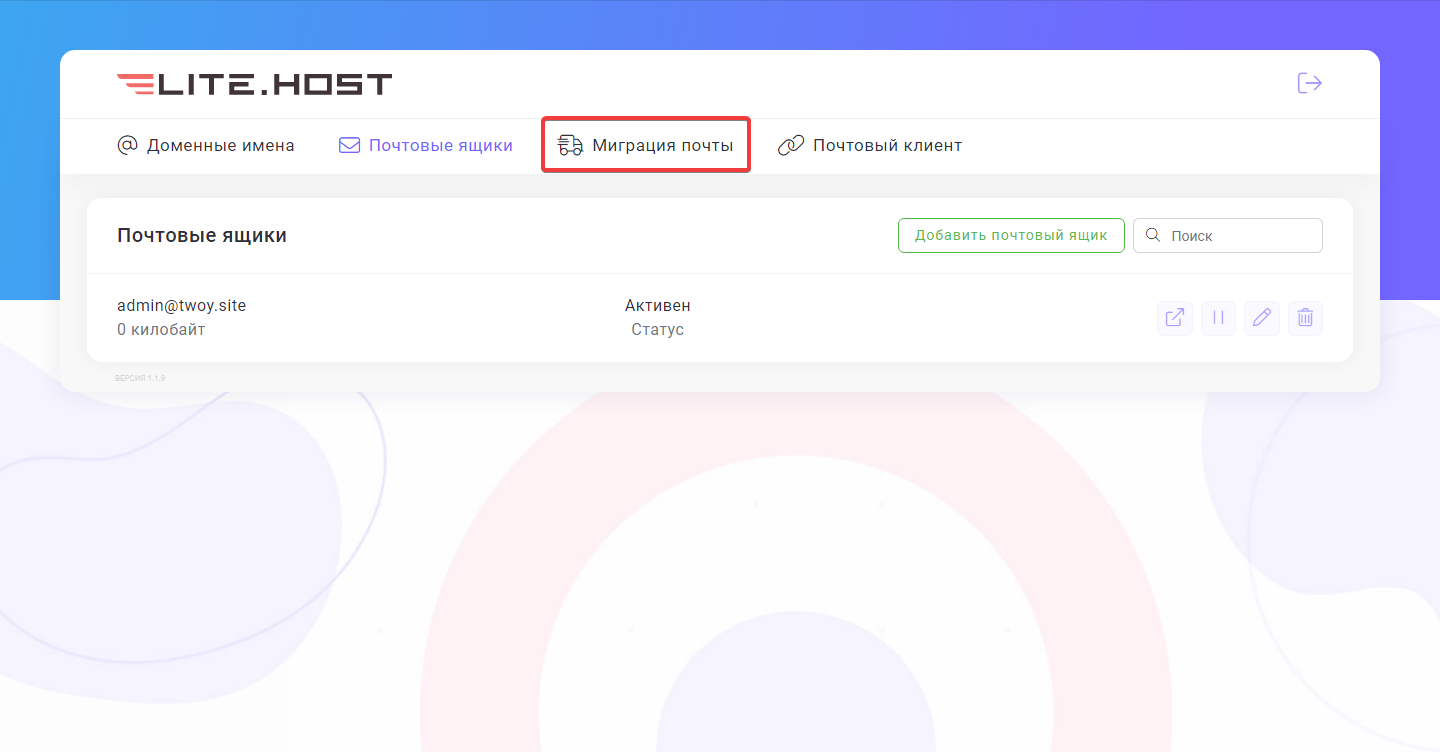Click the LITE.HOST logo

coord(255,84)
